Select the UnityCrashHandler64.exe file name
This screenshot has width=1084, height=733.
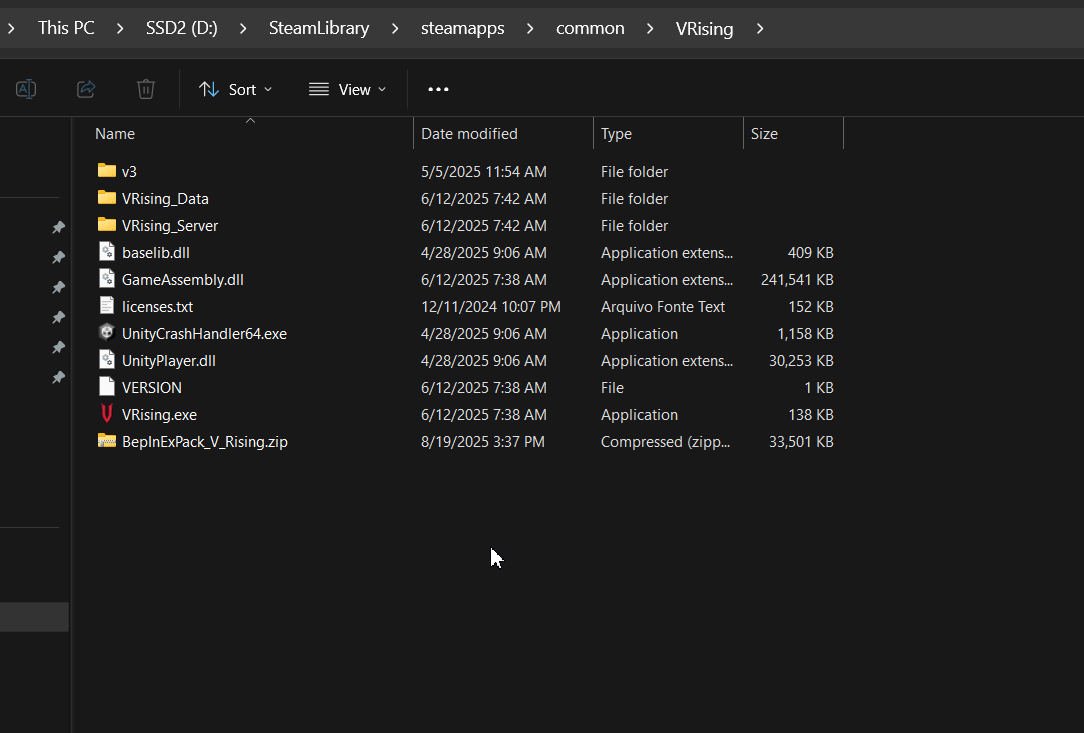pyautogui.click(x=204, y=333)
